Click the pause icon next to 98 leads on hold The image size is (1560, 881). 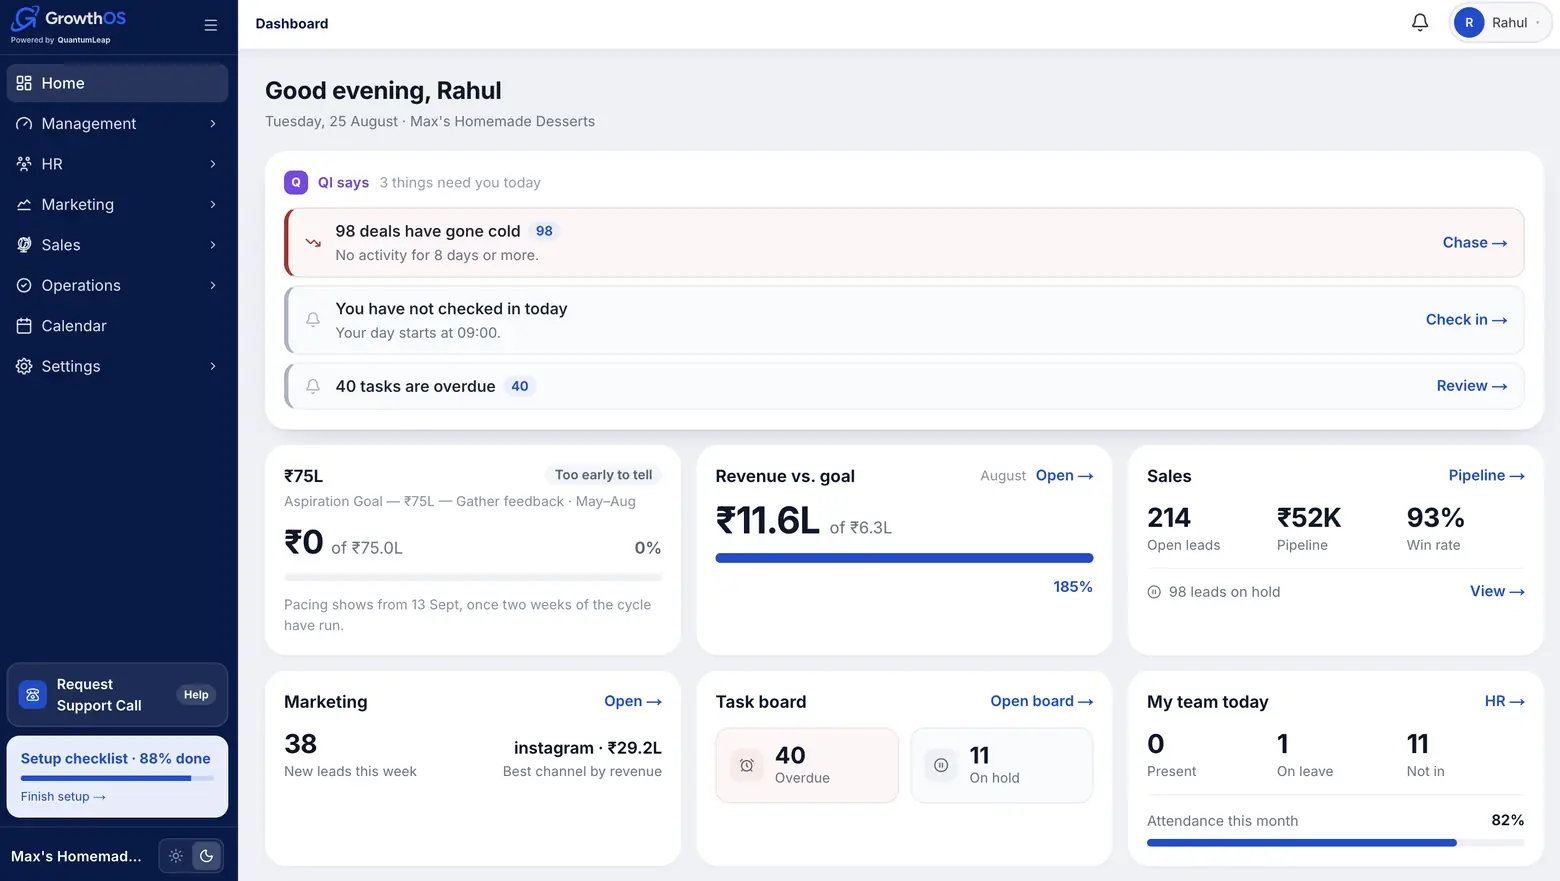tap(1154, 592)
